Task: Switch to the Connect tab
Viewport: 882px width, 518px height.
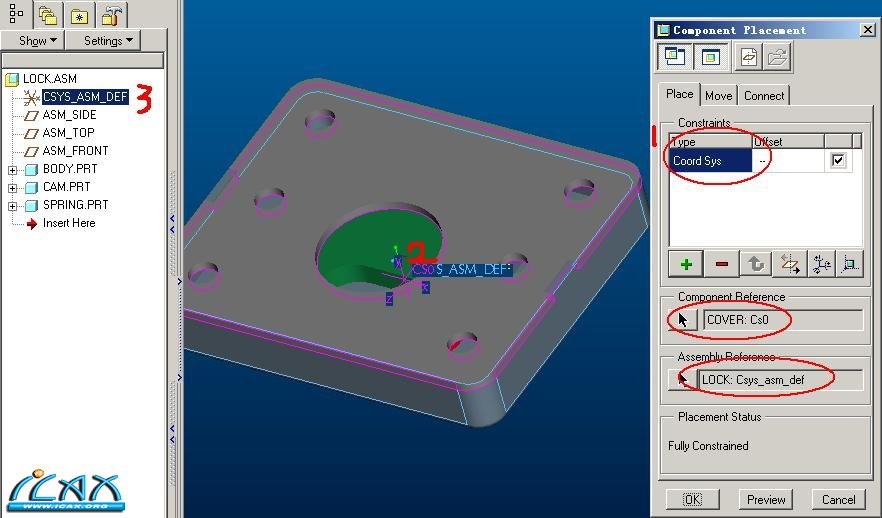Action: pyautogui.click(x=764, y=96)
